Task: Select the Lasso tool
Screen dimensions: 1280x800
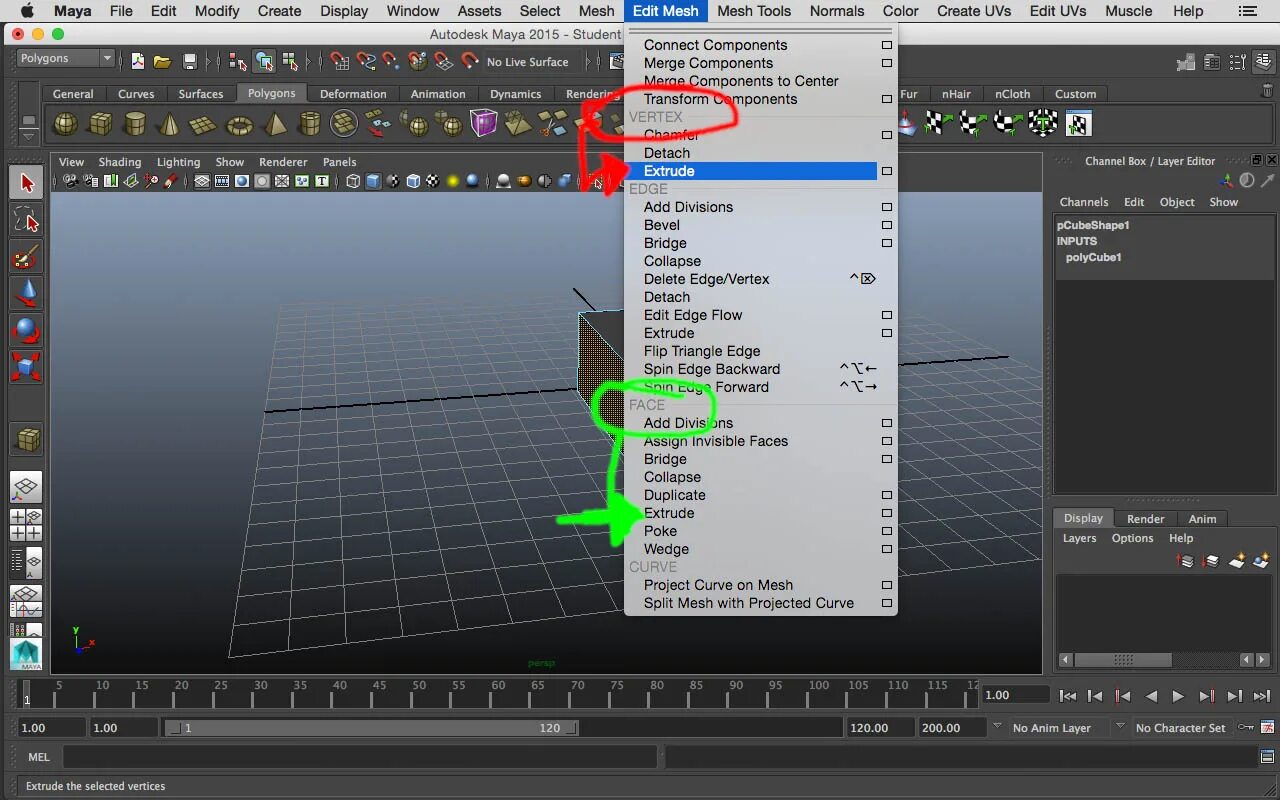Action: (x=27, y=220)
